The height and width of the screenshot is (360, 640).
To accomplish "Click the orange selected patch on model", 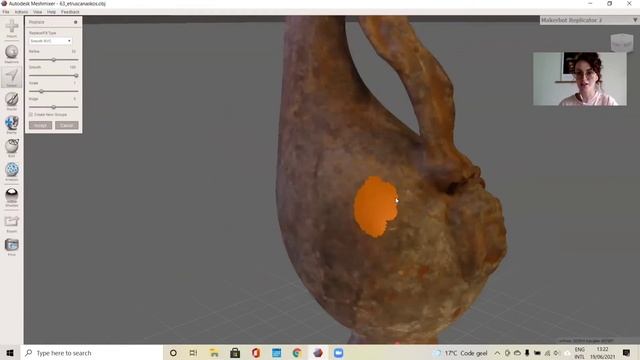I will click(375, 207).
